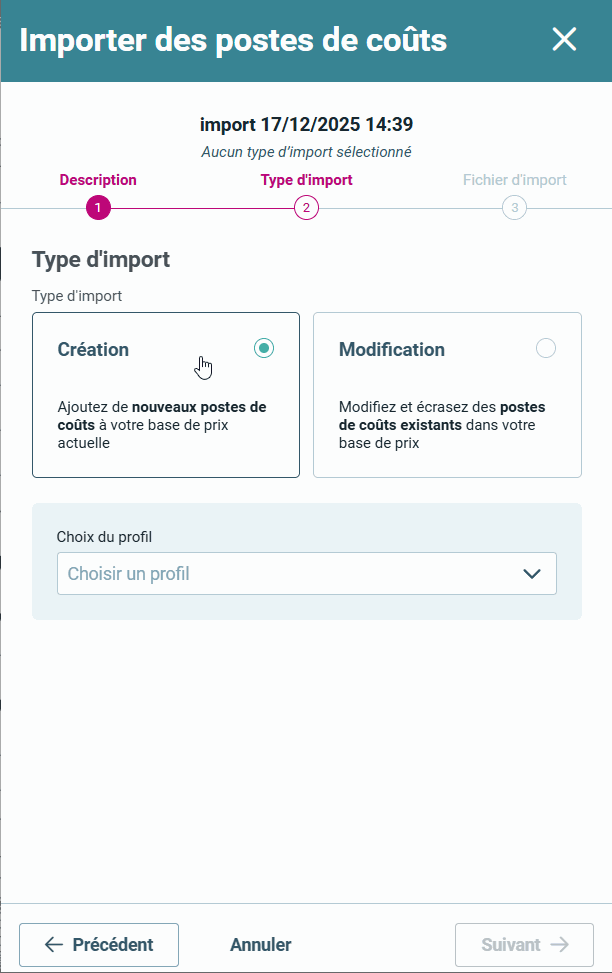Screen dimensions: 612x973
Task: Click the step 2 circle in the stepper
Action: point(306,208)
